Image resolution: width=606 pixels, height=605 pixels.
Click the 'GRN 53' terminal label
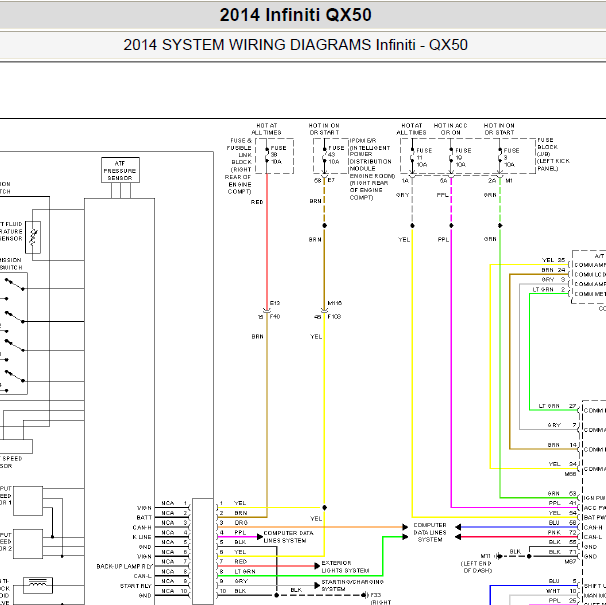(x=562, y=493)
